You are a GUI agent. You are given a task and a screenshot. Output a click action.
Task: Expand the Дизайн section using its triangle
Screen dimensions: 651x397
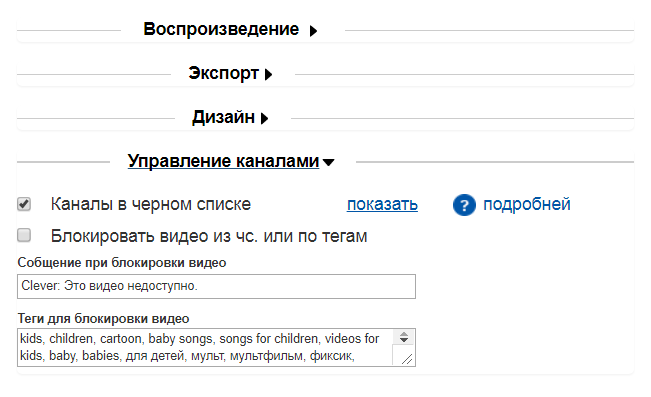[x=264, y=119]
